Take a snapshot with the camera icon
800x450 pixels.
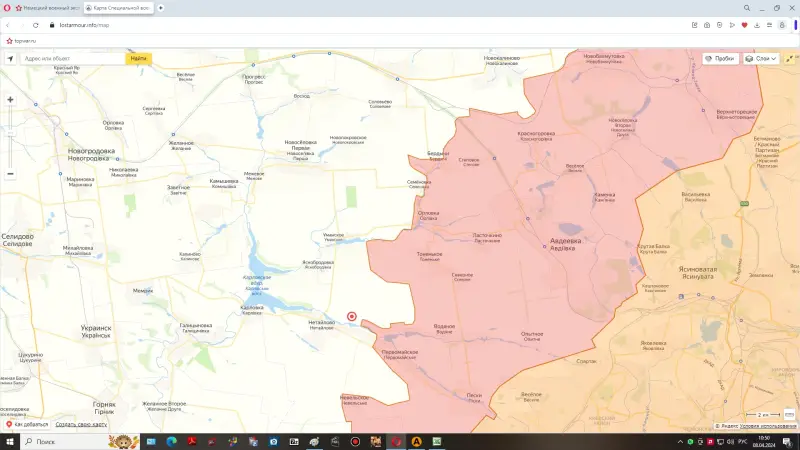coord(707,25)
